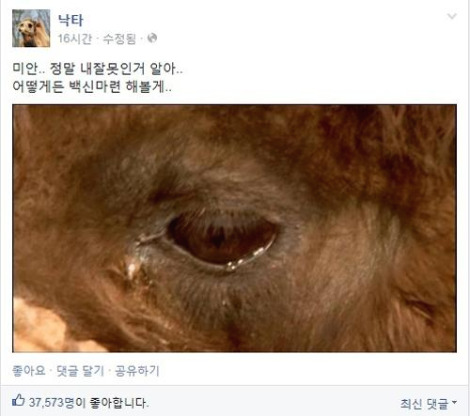The width and height of the screenshot is (470, 416).
Task: Click the caret arrow after 최신 댓글
Action: click(454, 403)
